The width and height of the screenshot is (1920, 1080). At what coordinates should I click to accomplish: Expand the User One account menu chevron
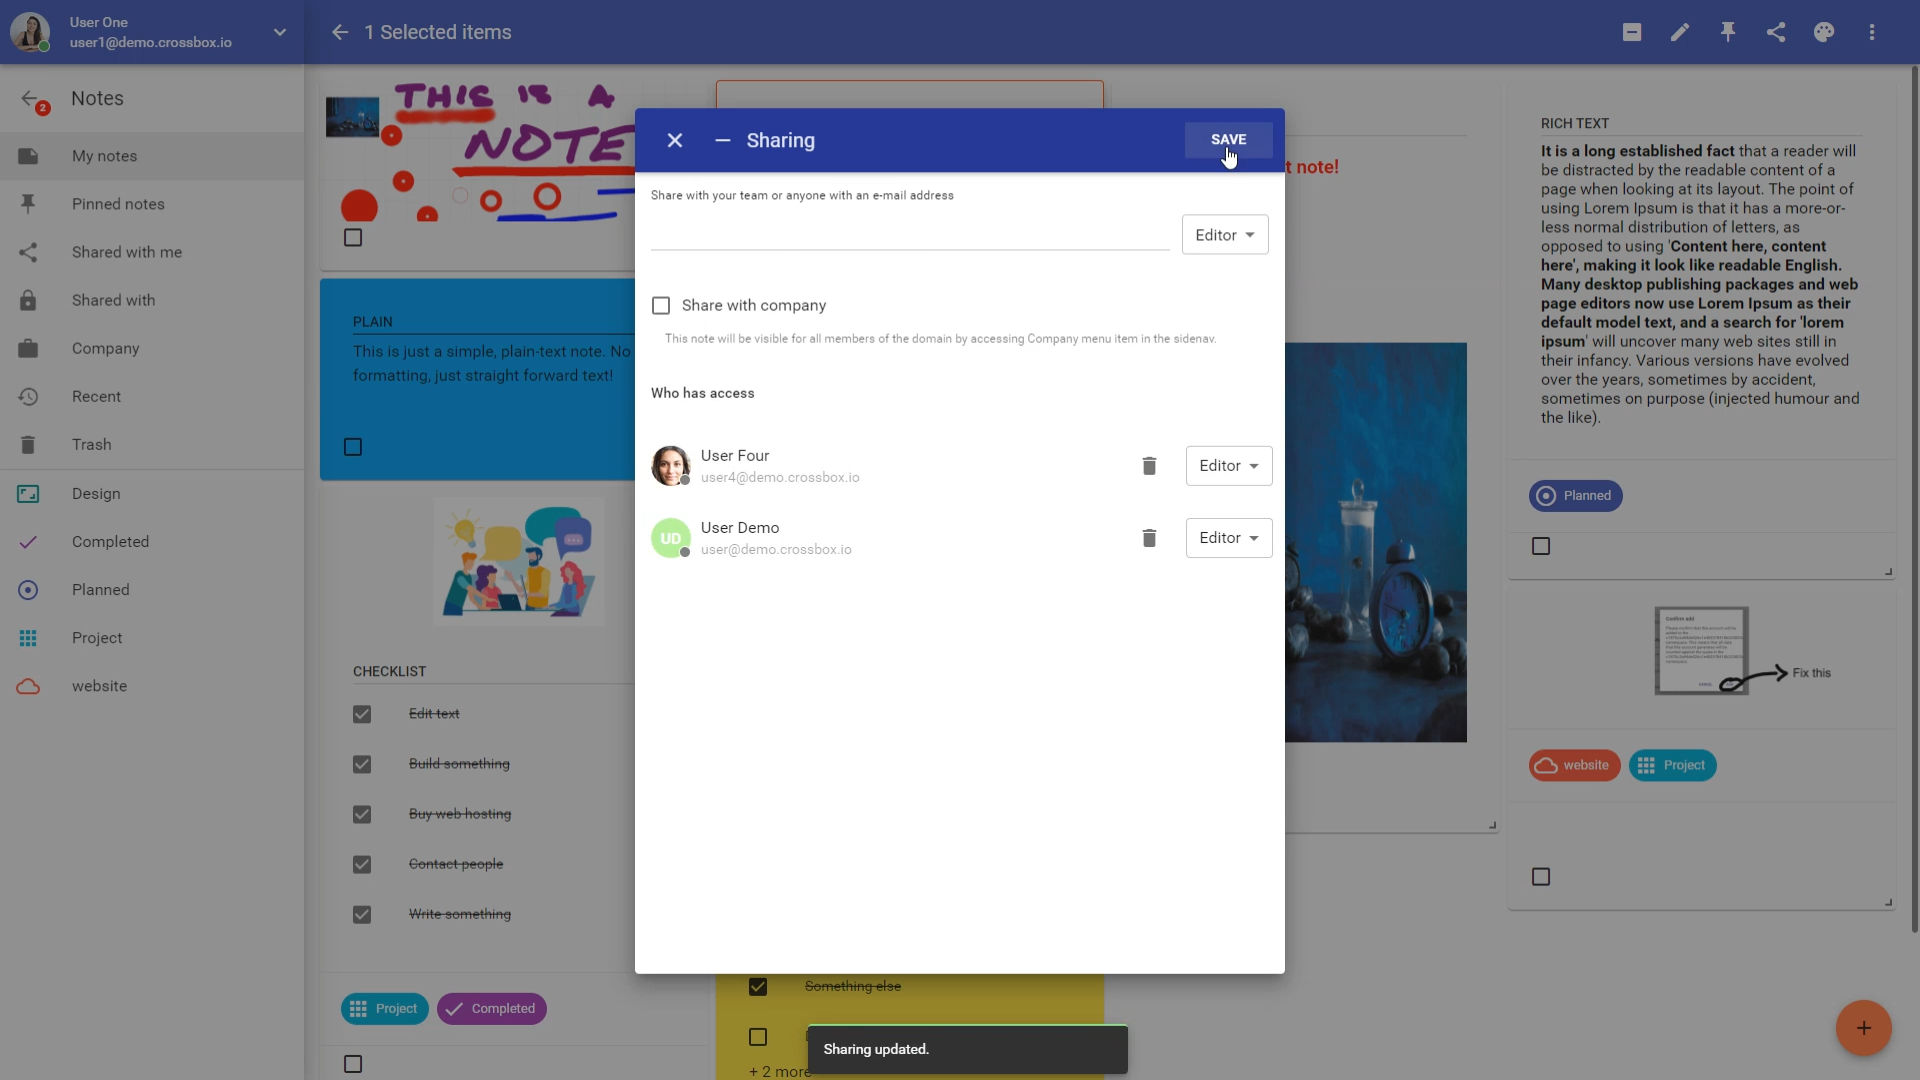point(280,32)
